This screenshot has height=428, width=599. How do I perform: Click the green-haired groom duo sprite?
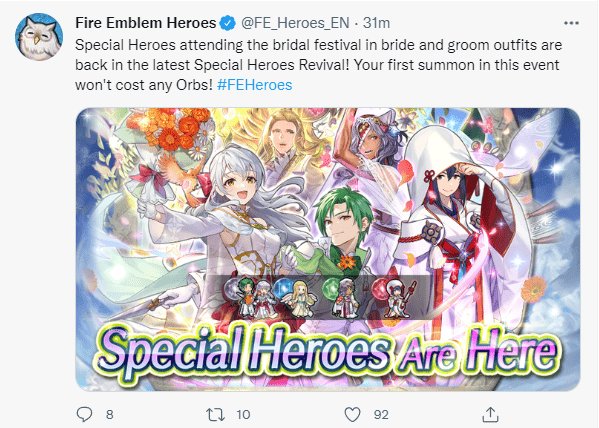pyautogui.click(x=255, y=299)
